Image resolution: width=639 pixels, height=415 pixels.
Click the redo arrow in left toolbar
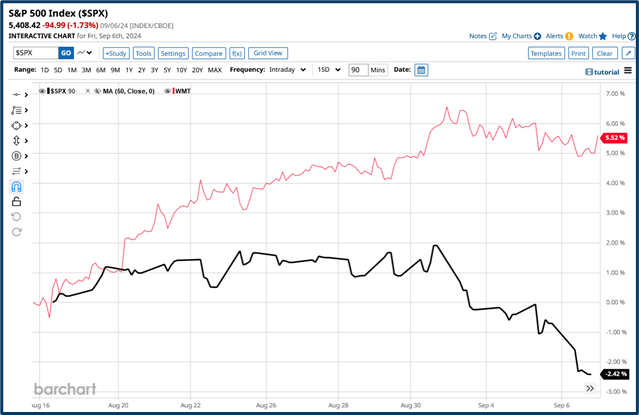17,232
